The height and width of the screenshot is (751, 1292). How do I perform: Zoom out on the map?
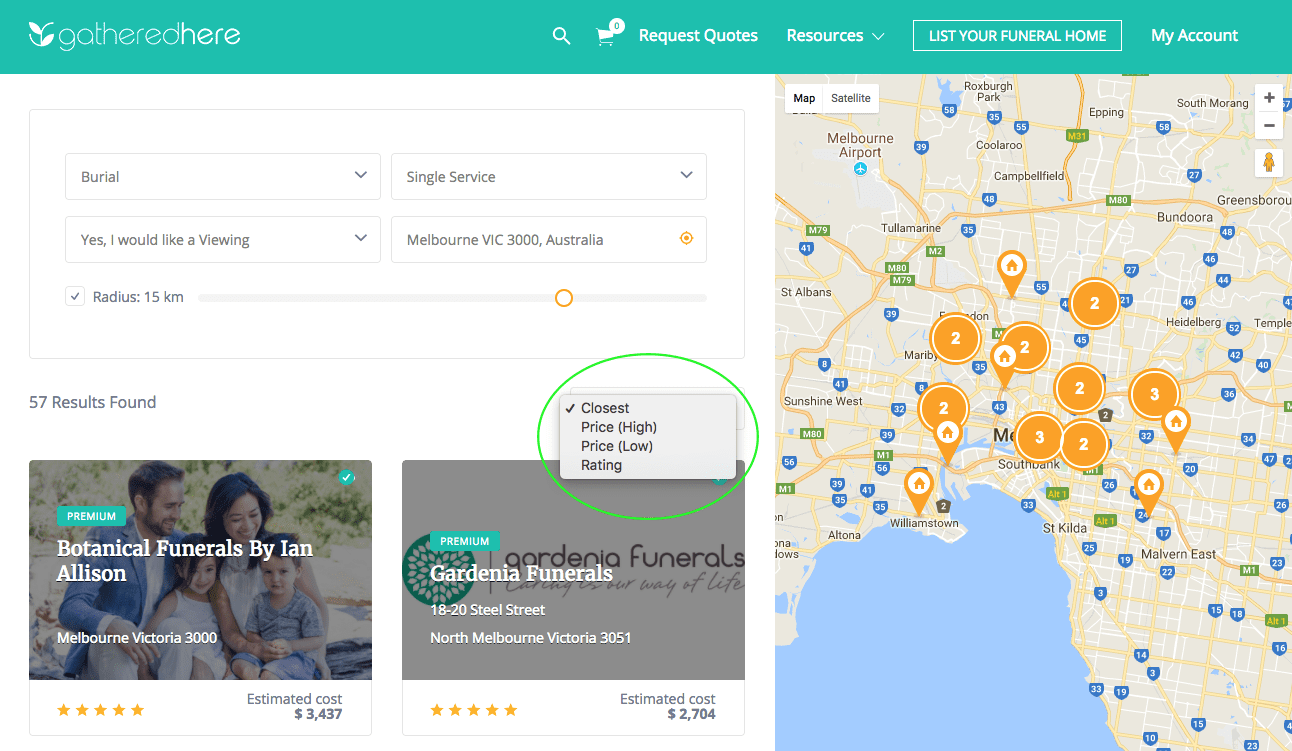click(1269, 126)
